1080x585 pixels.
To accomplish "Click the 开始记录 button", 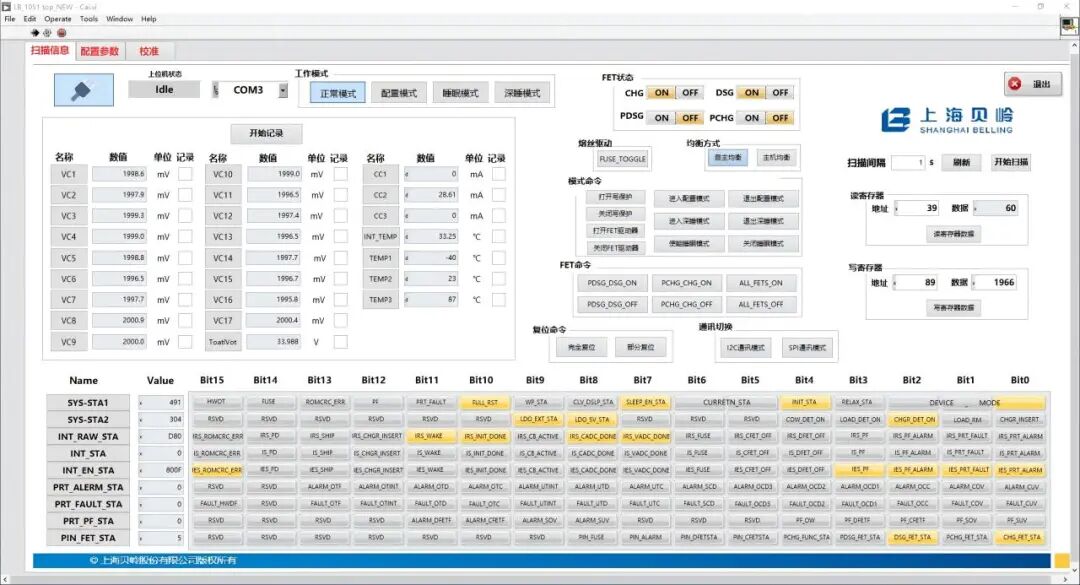I will coord(266,133).
